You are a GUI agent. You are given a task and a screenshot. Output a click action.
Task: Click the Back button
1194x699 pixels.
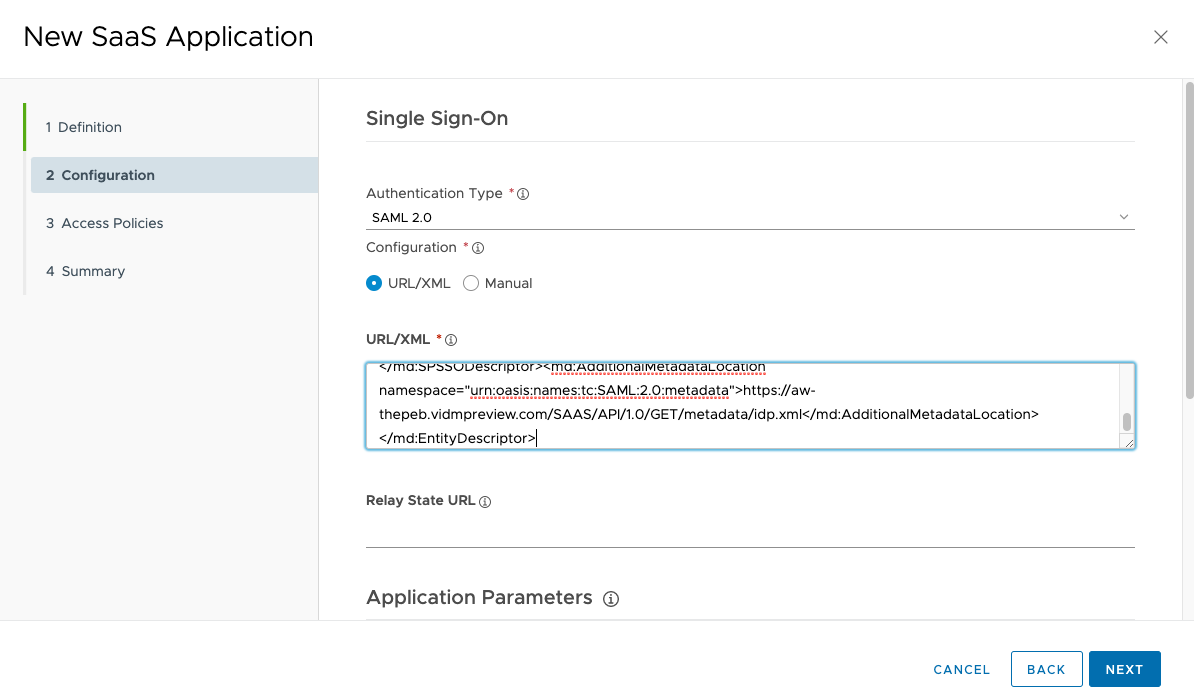(x=1046, y=669)
